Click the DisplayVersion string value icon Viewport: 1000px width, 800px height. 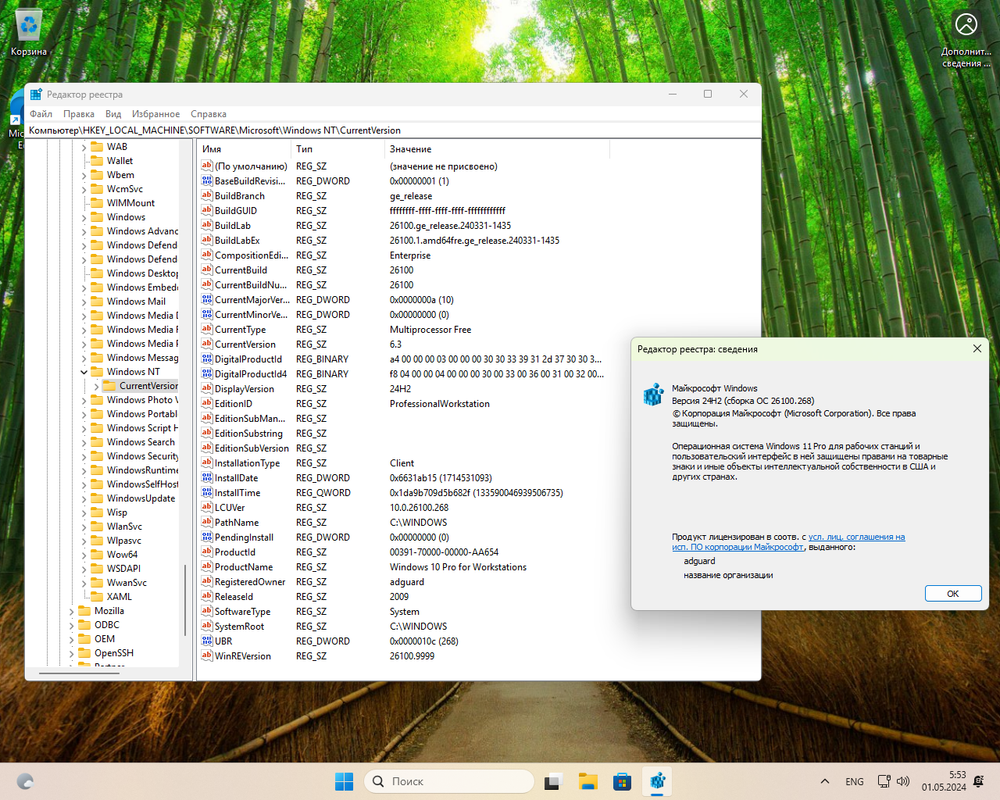[207, 389]
